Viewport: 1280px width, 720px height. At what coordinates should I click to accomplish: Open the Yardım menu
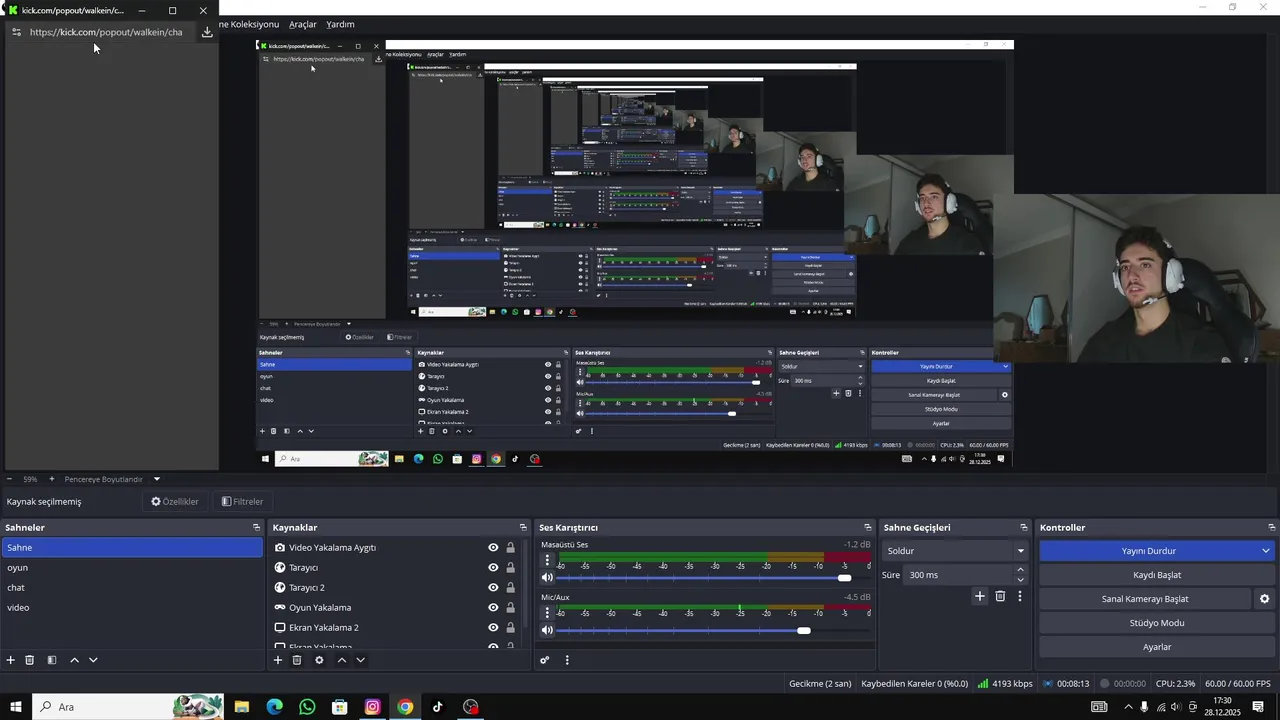(x=340, y=24)
